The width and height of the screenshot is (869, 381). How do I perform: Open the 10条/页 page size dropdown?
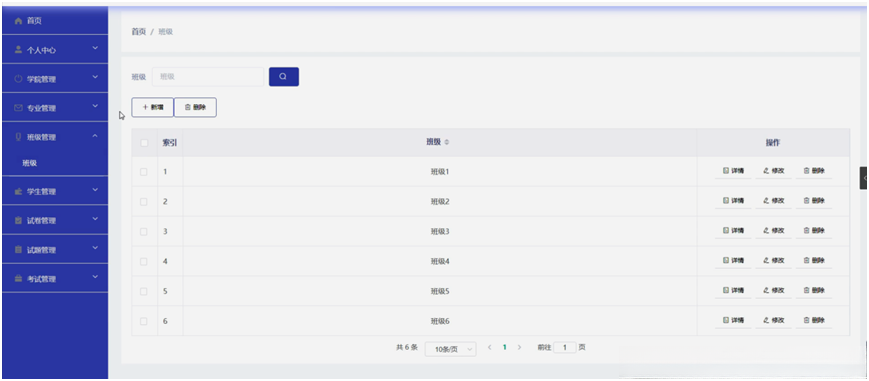[x=451, y=349]
